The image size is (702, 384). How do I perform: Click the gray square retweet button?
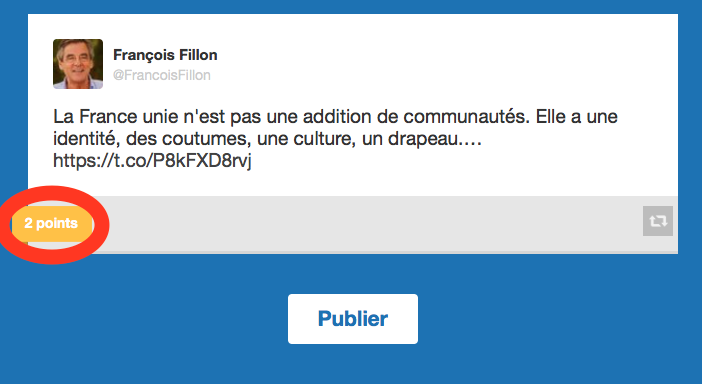click(658, 221)
